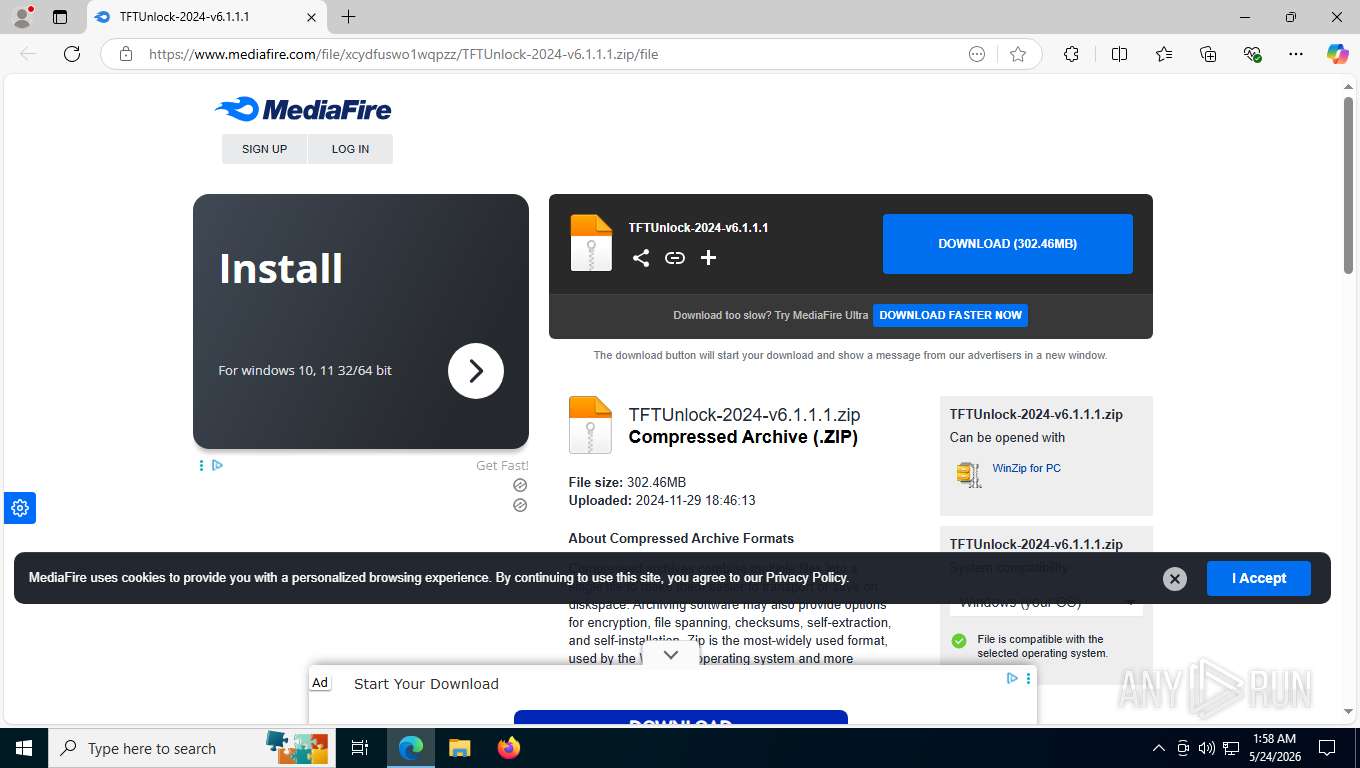Open the WinZip for PC link
Viewport: 1360px width, 768px height.
pyautogui.click(x=1026, y=468)
